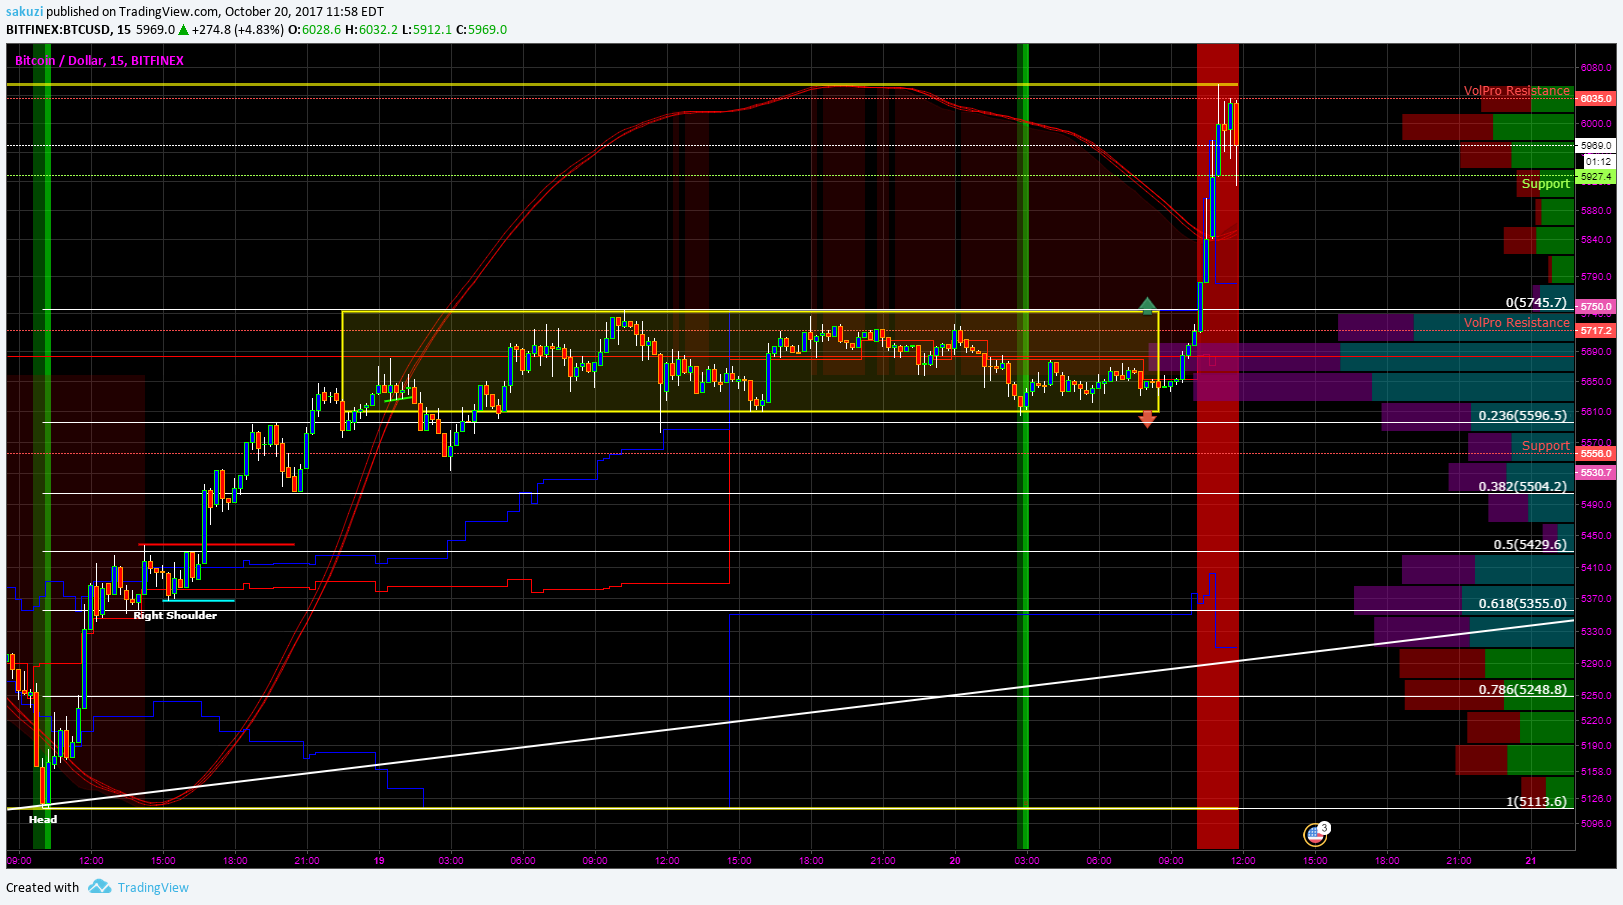Select the L:5912.1 low value in the header
The image size is (1623, 905).
tap(427, 30)
